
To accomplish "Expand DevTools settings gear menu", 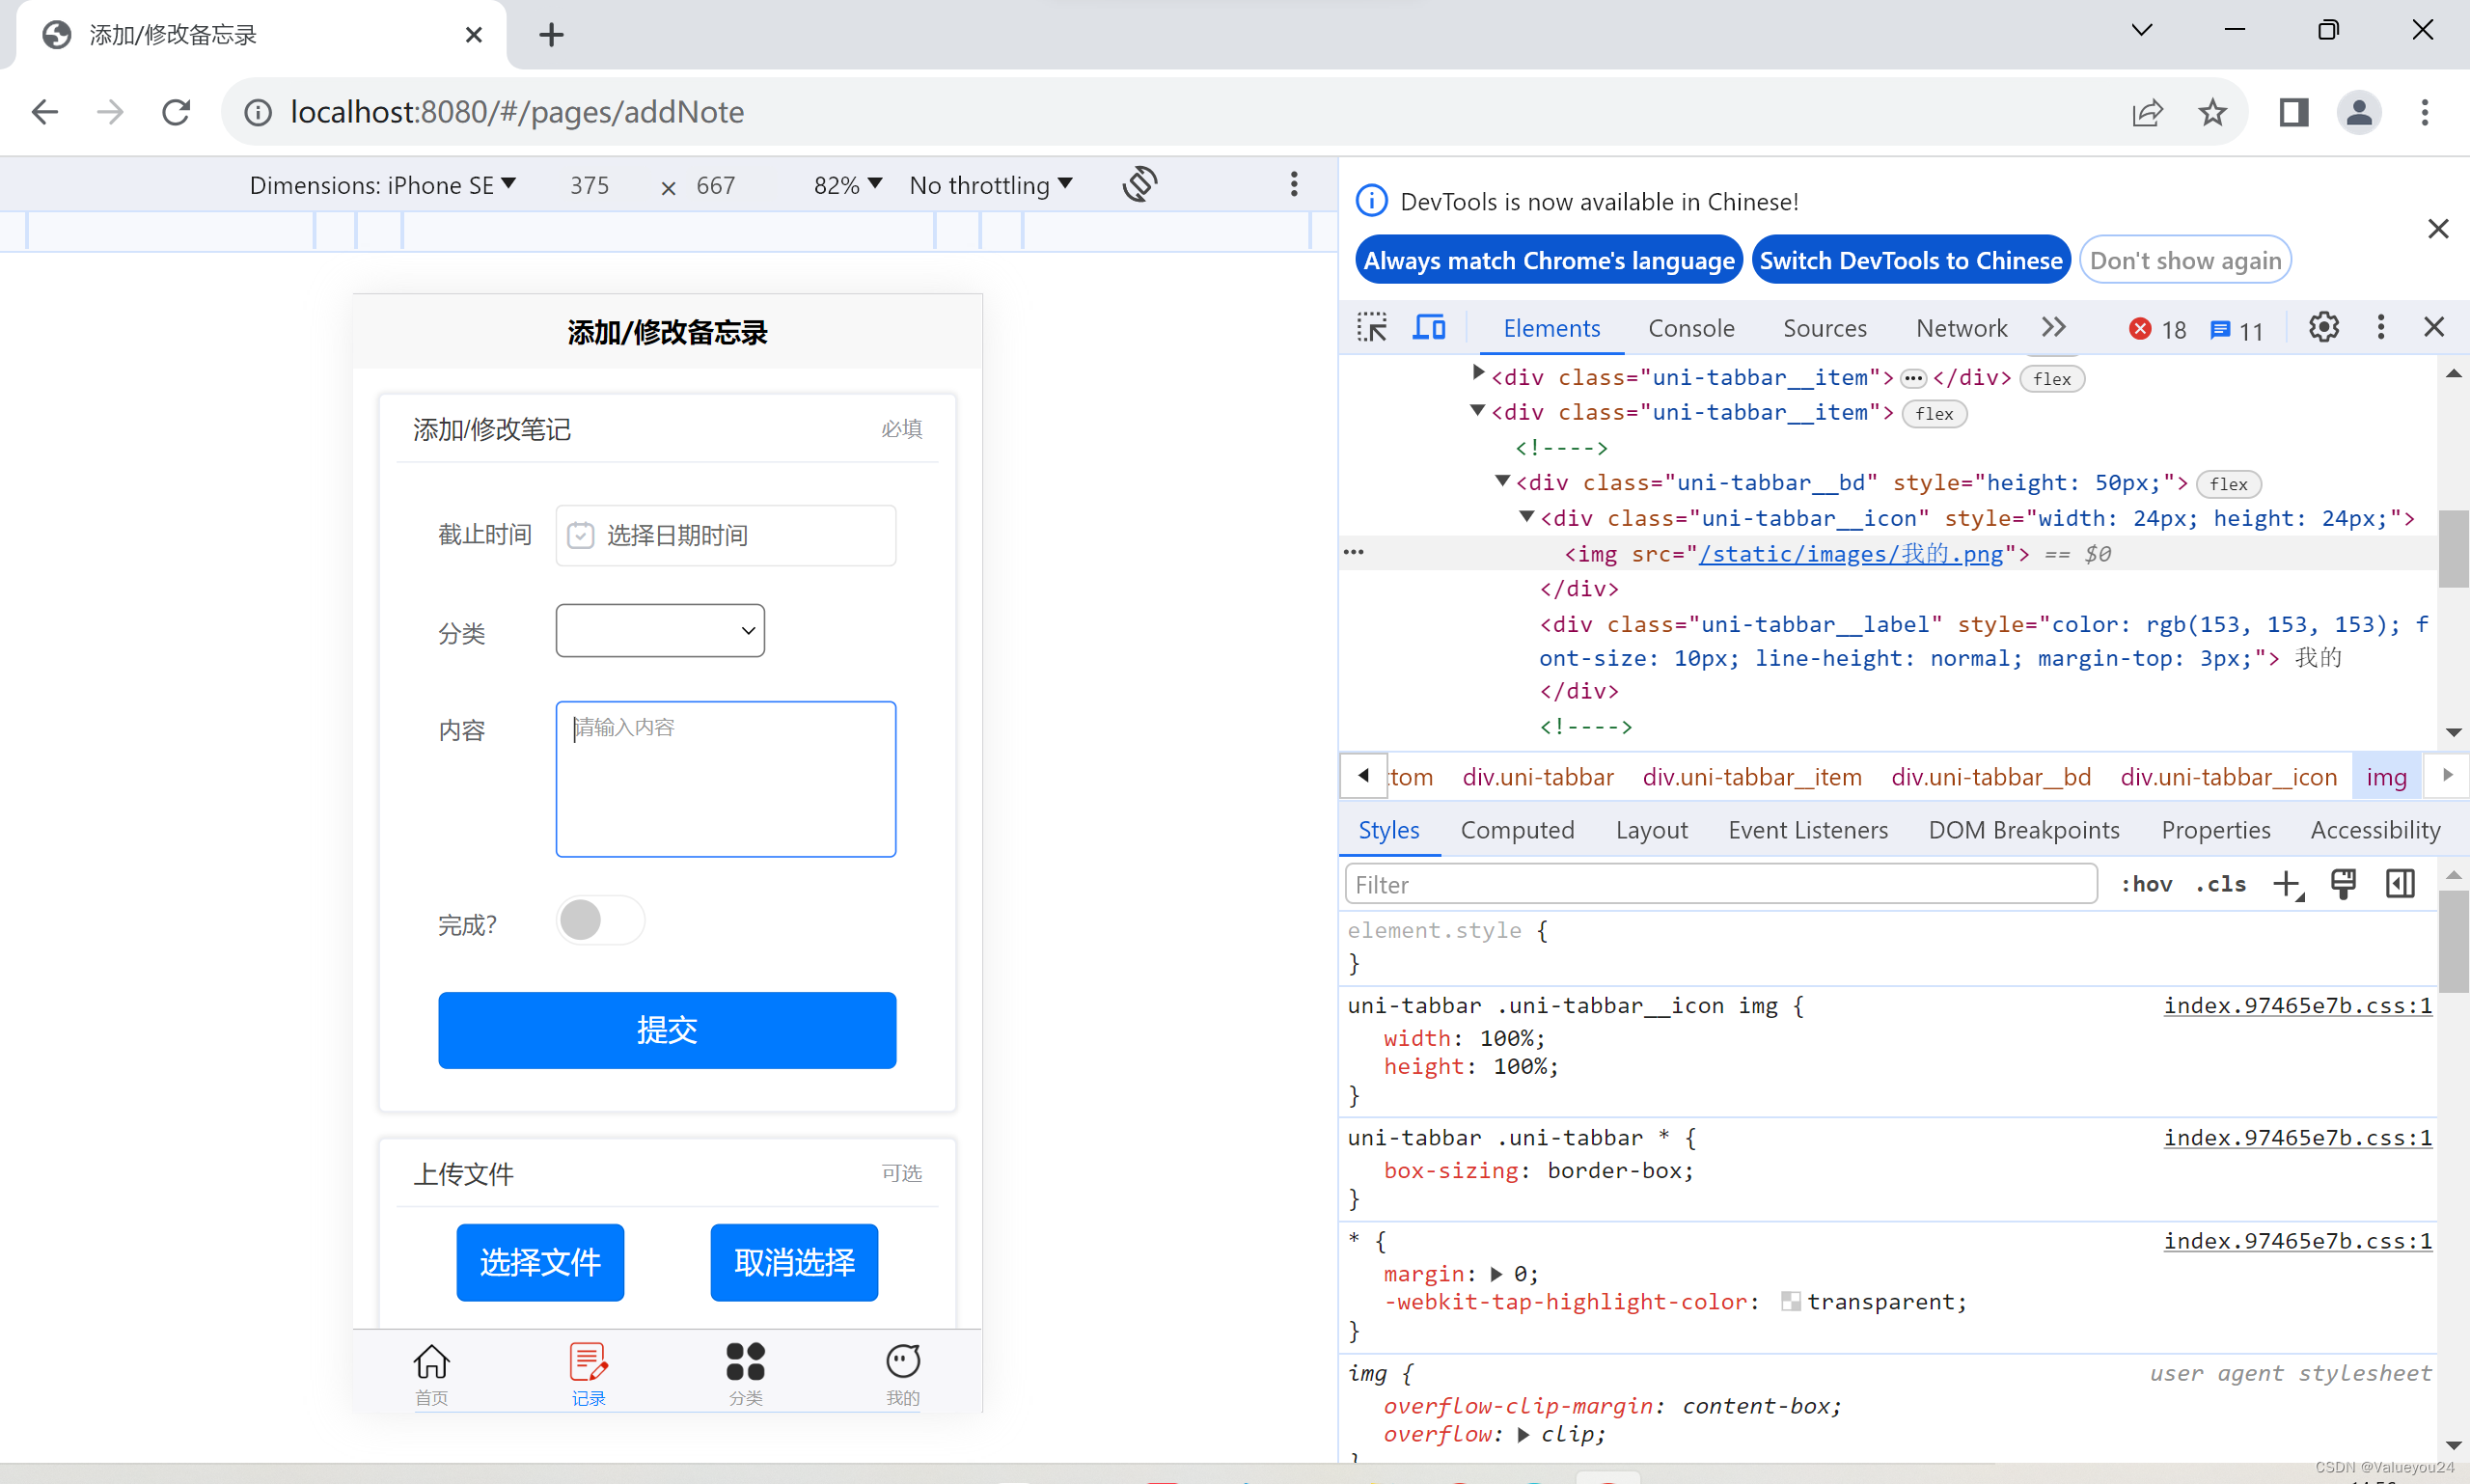I will [2323, 328].
